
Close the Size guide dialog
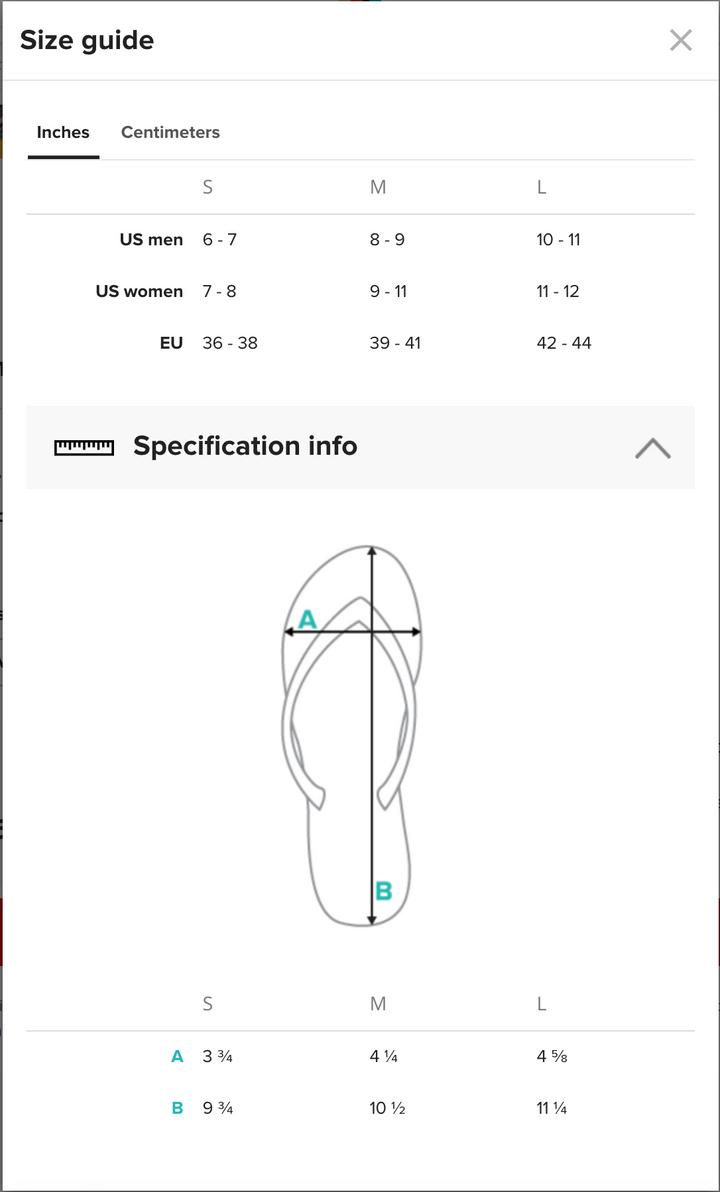pos(680,40)
